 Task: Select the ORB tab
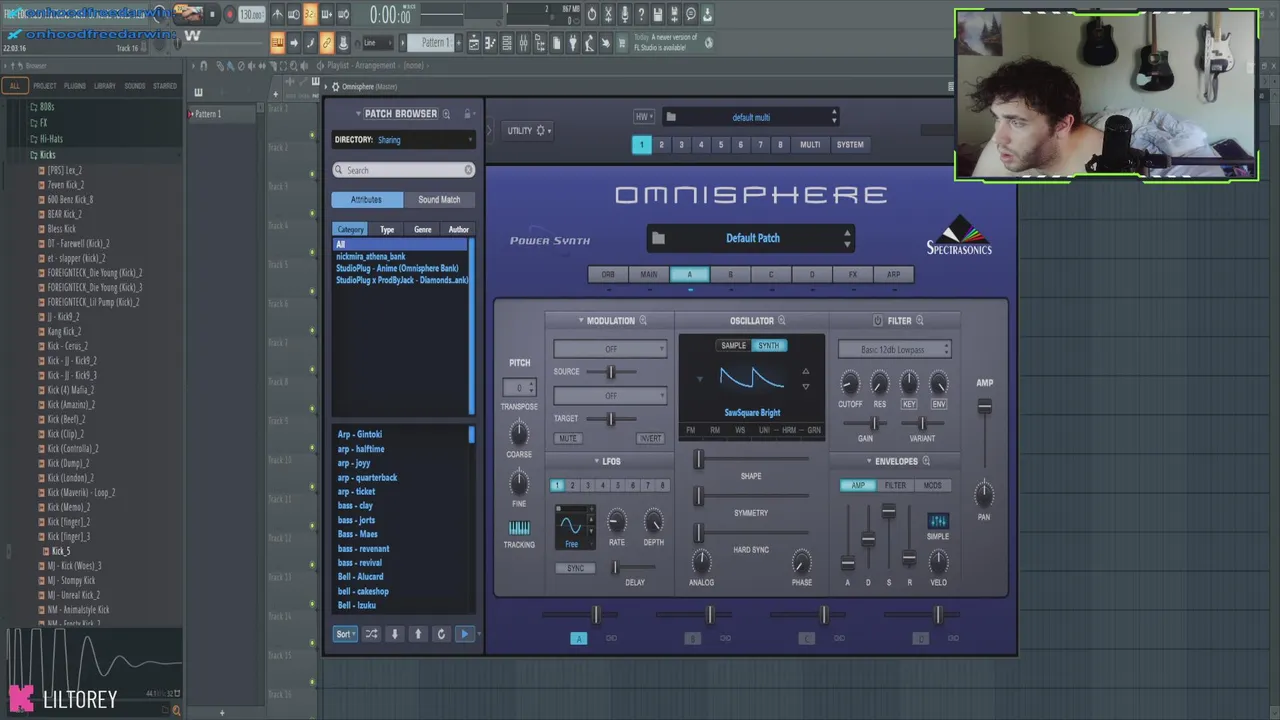point(608,274)
